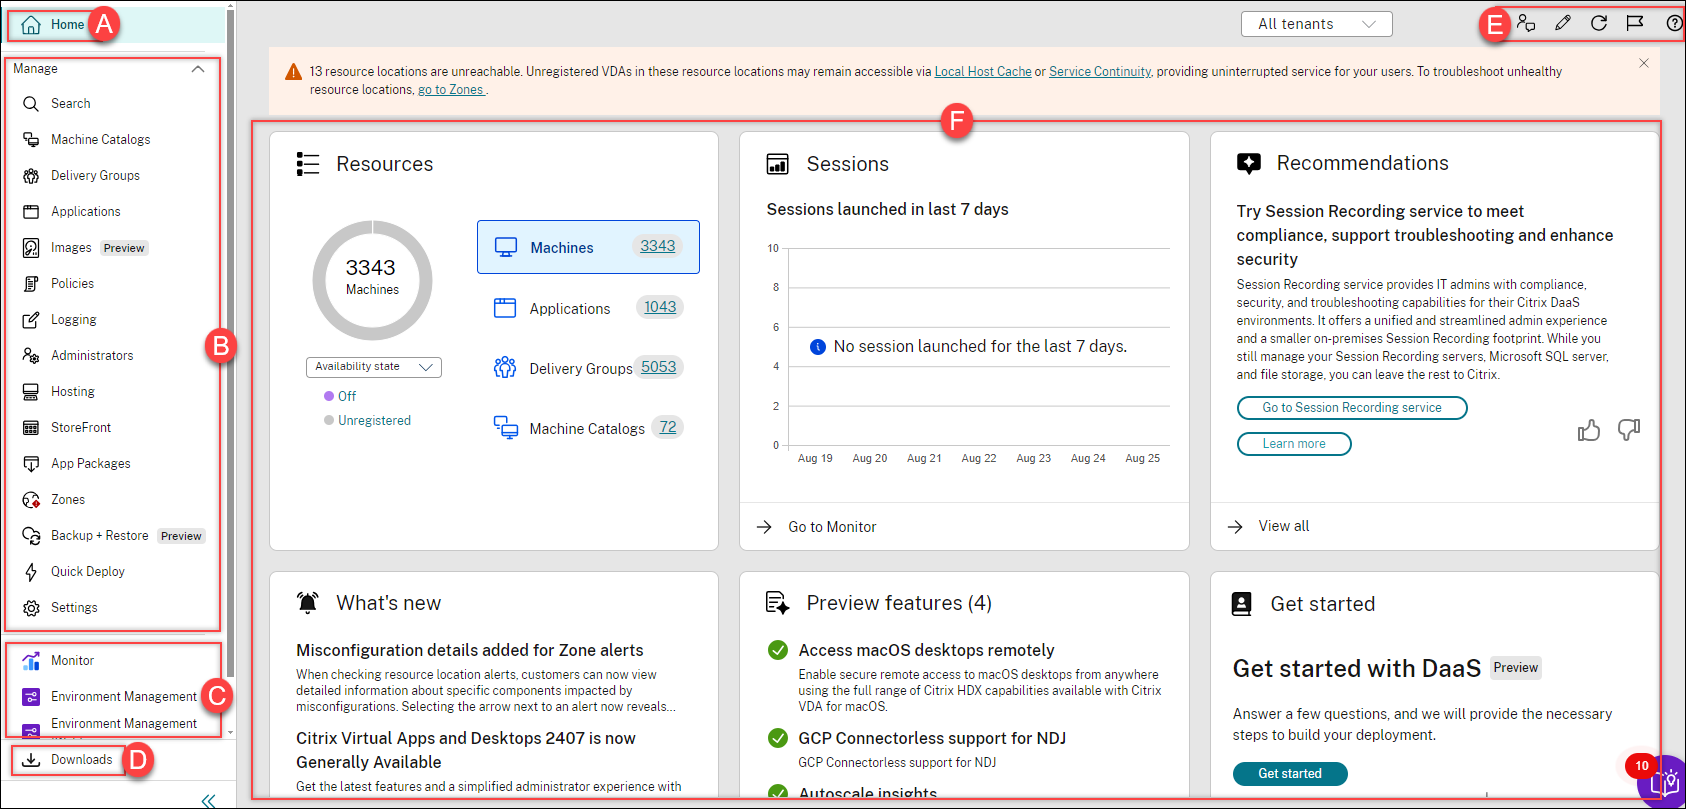The image size is (1686, 809).
Task: Click the Off availability legend entry
Action: tap(340, 397)
